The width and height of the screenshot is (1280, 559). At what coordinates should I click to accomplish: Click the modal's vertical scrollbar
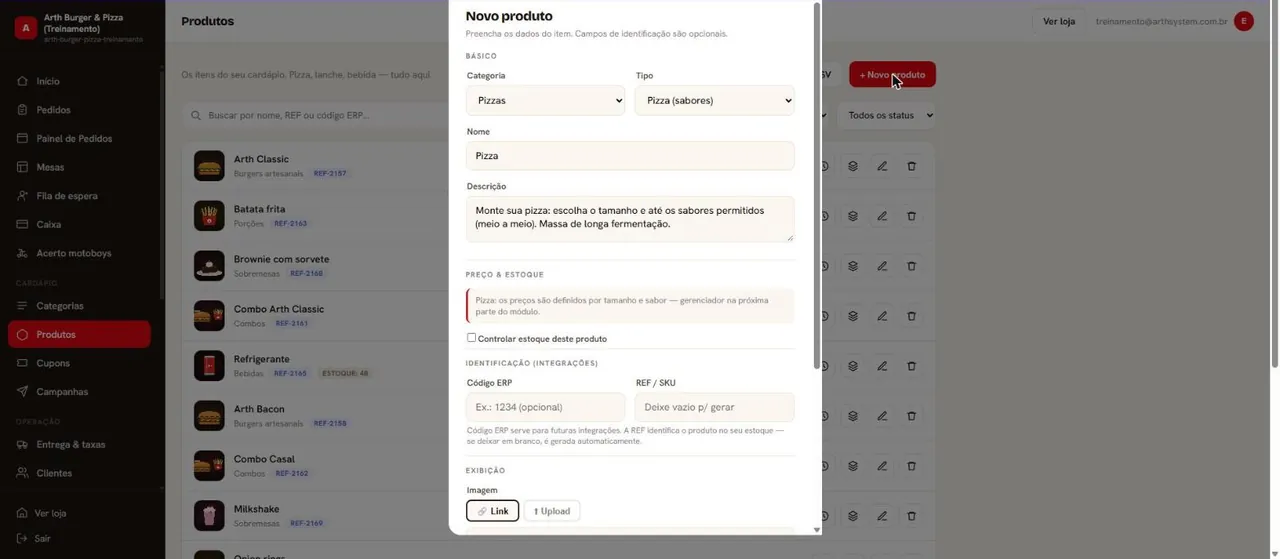click(817, 185)
